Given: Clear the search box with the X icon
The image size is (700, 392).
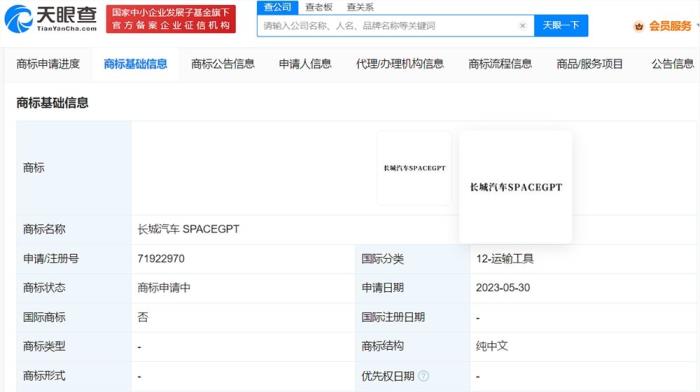Looking at the screenshot, I should point(522,26).
